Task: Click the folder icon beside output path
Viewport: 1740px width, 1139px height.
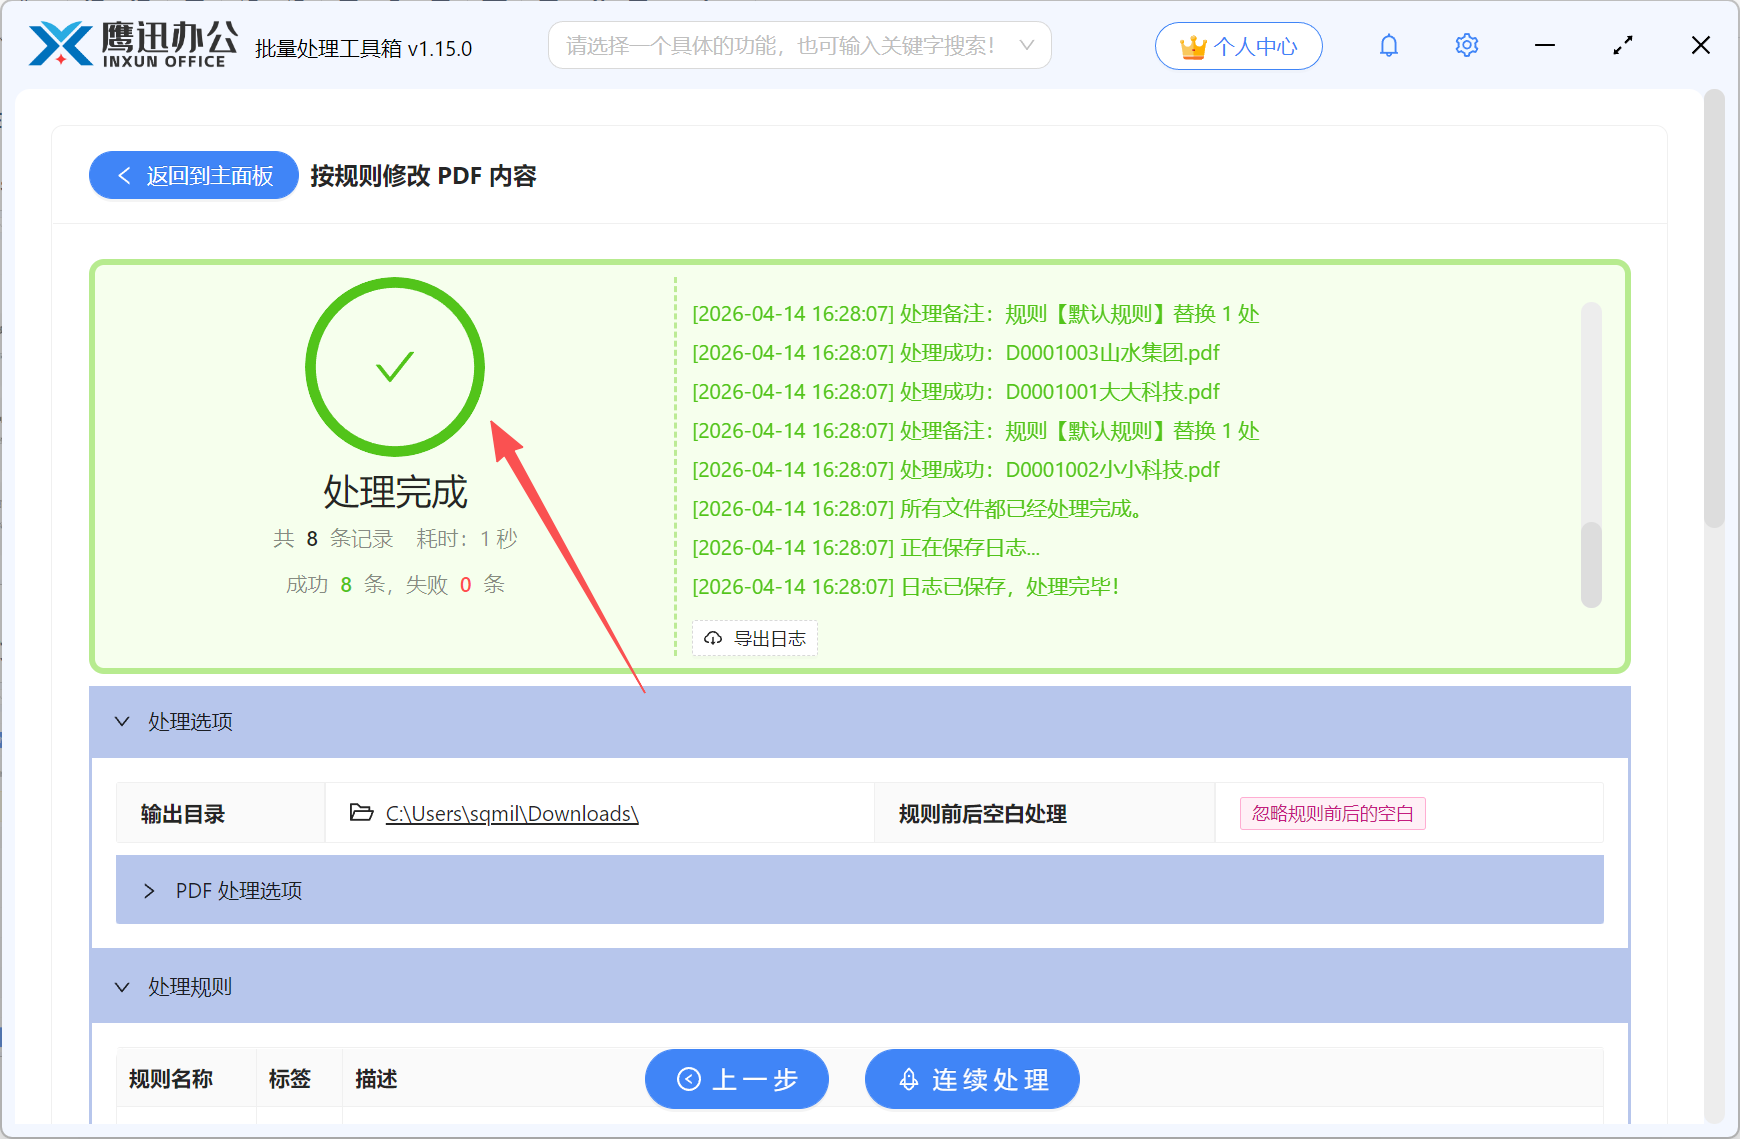Action: tap(361, 813)
